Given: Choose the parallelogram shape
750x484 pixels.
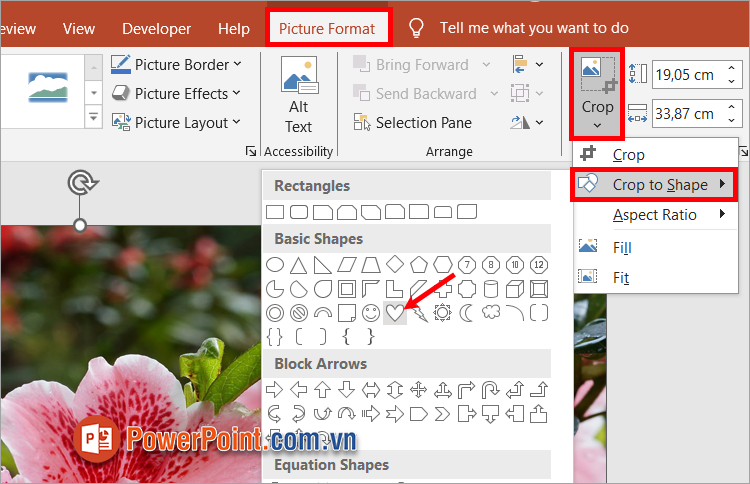Looking at the screenshot, I should coord(346,264).
